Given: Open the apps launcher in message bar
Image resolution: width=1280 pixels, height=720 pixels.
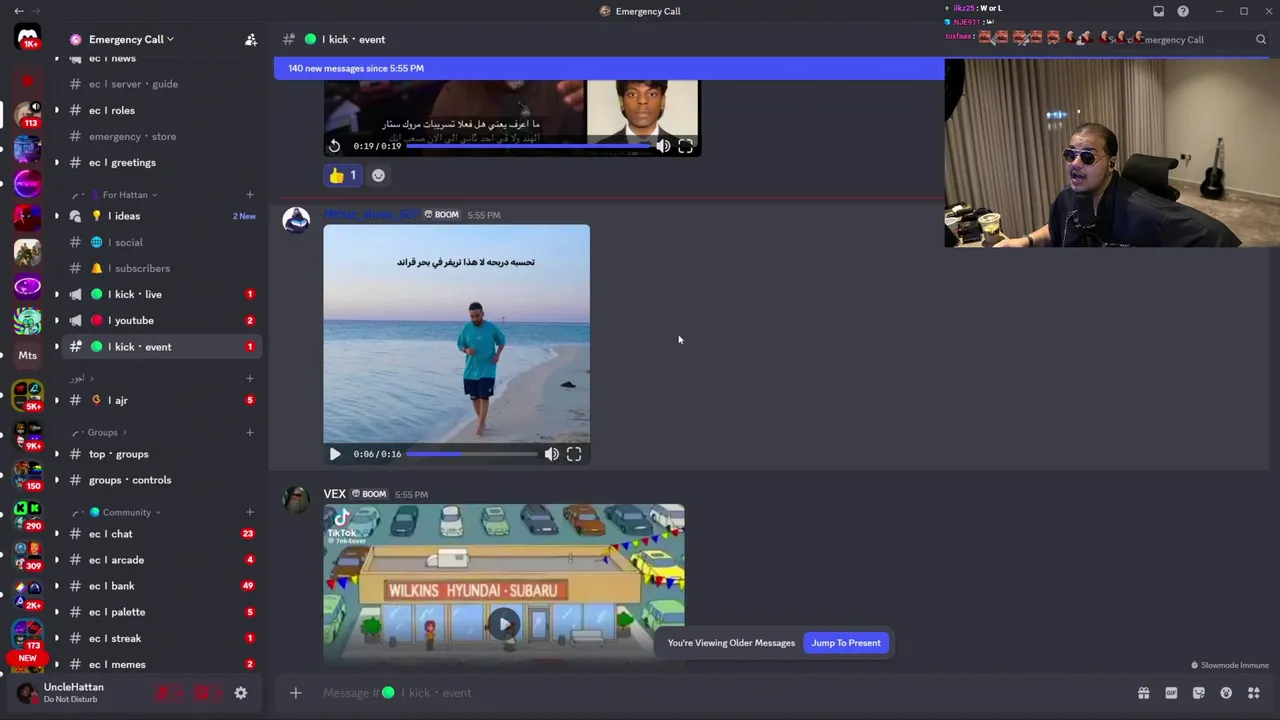Looking at the screenshot, I should (1253, 693).
